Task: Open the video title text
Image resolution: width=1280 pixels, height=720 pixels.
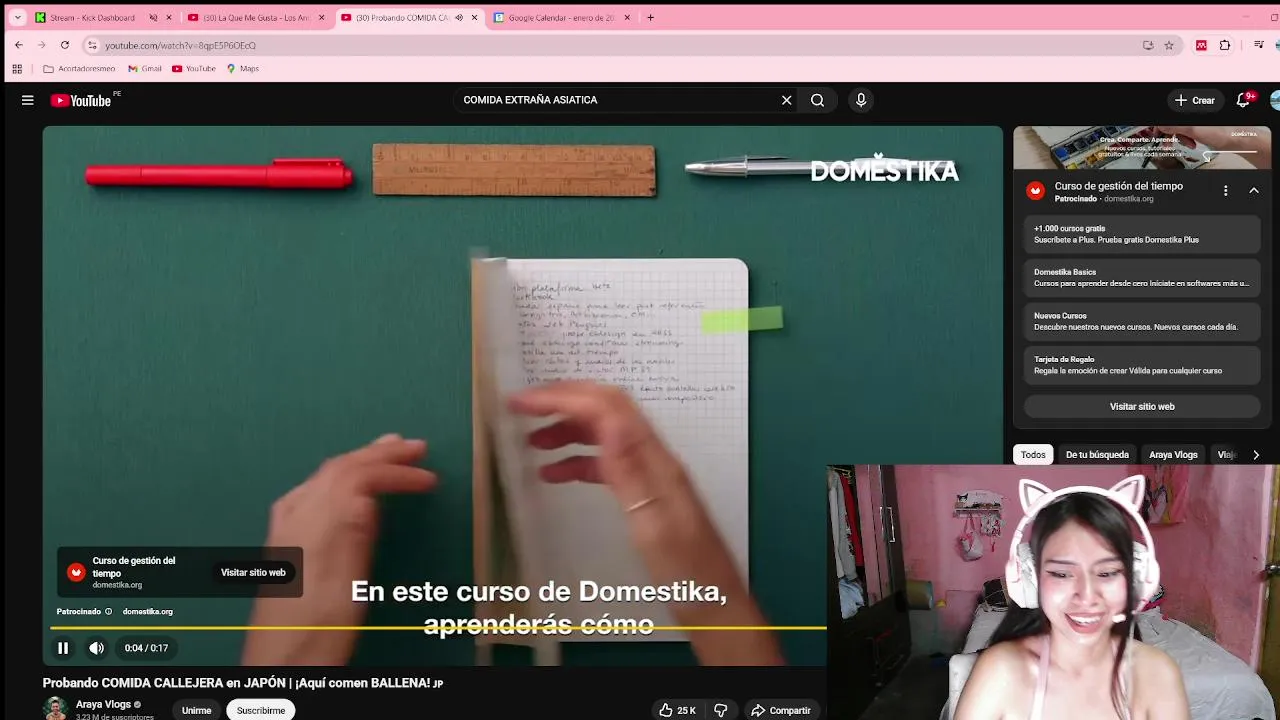Action: click(x=243, y=683)
